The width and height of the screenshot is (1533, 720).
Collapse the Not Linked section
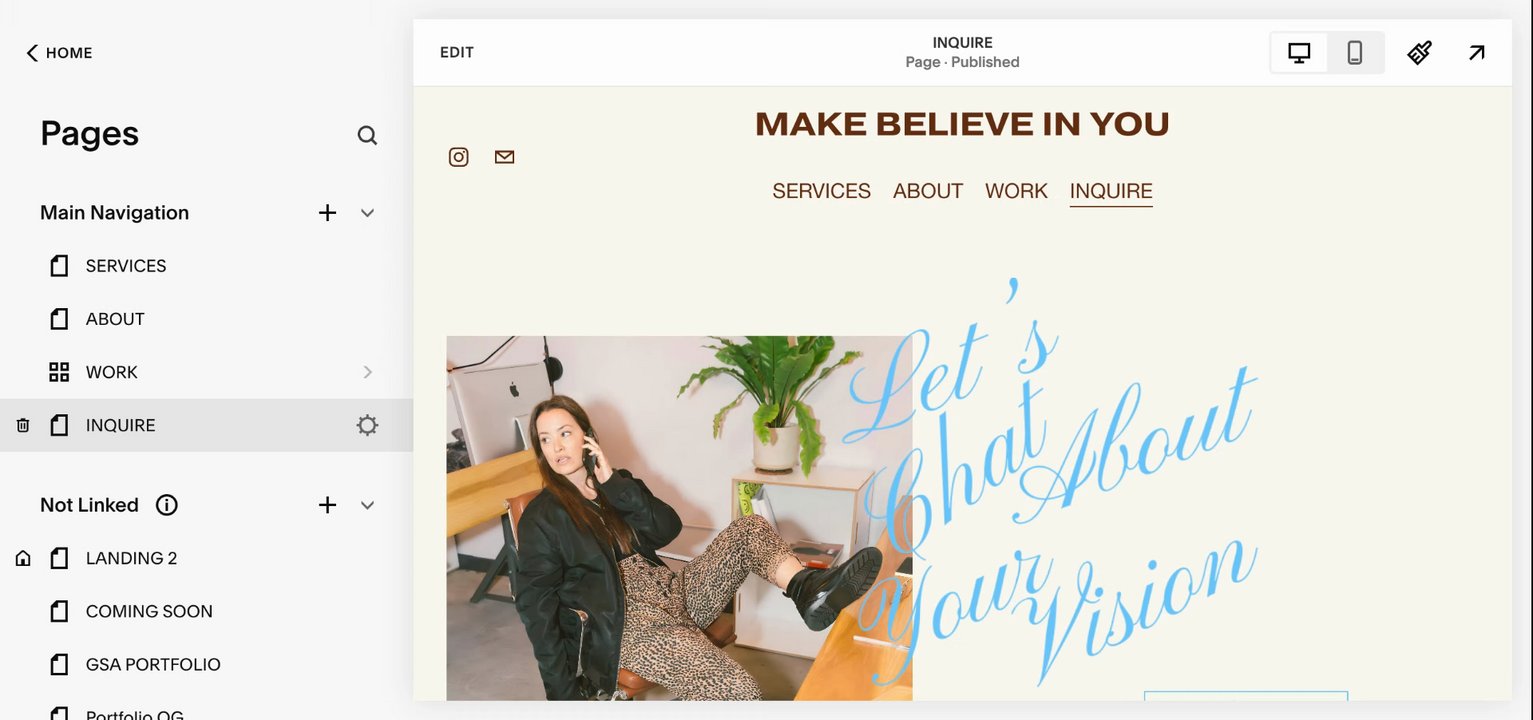pos(367,505)
